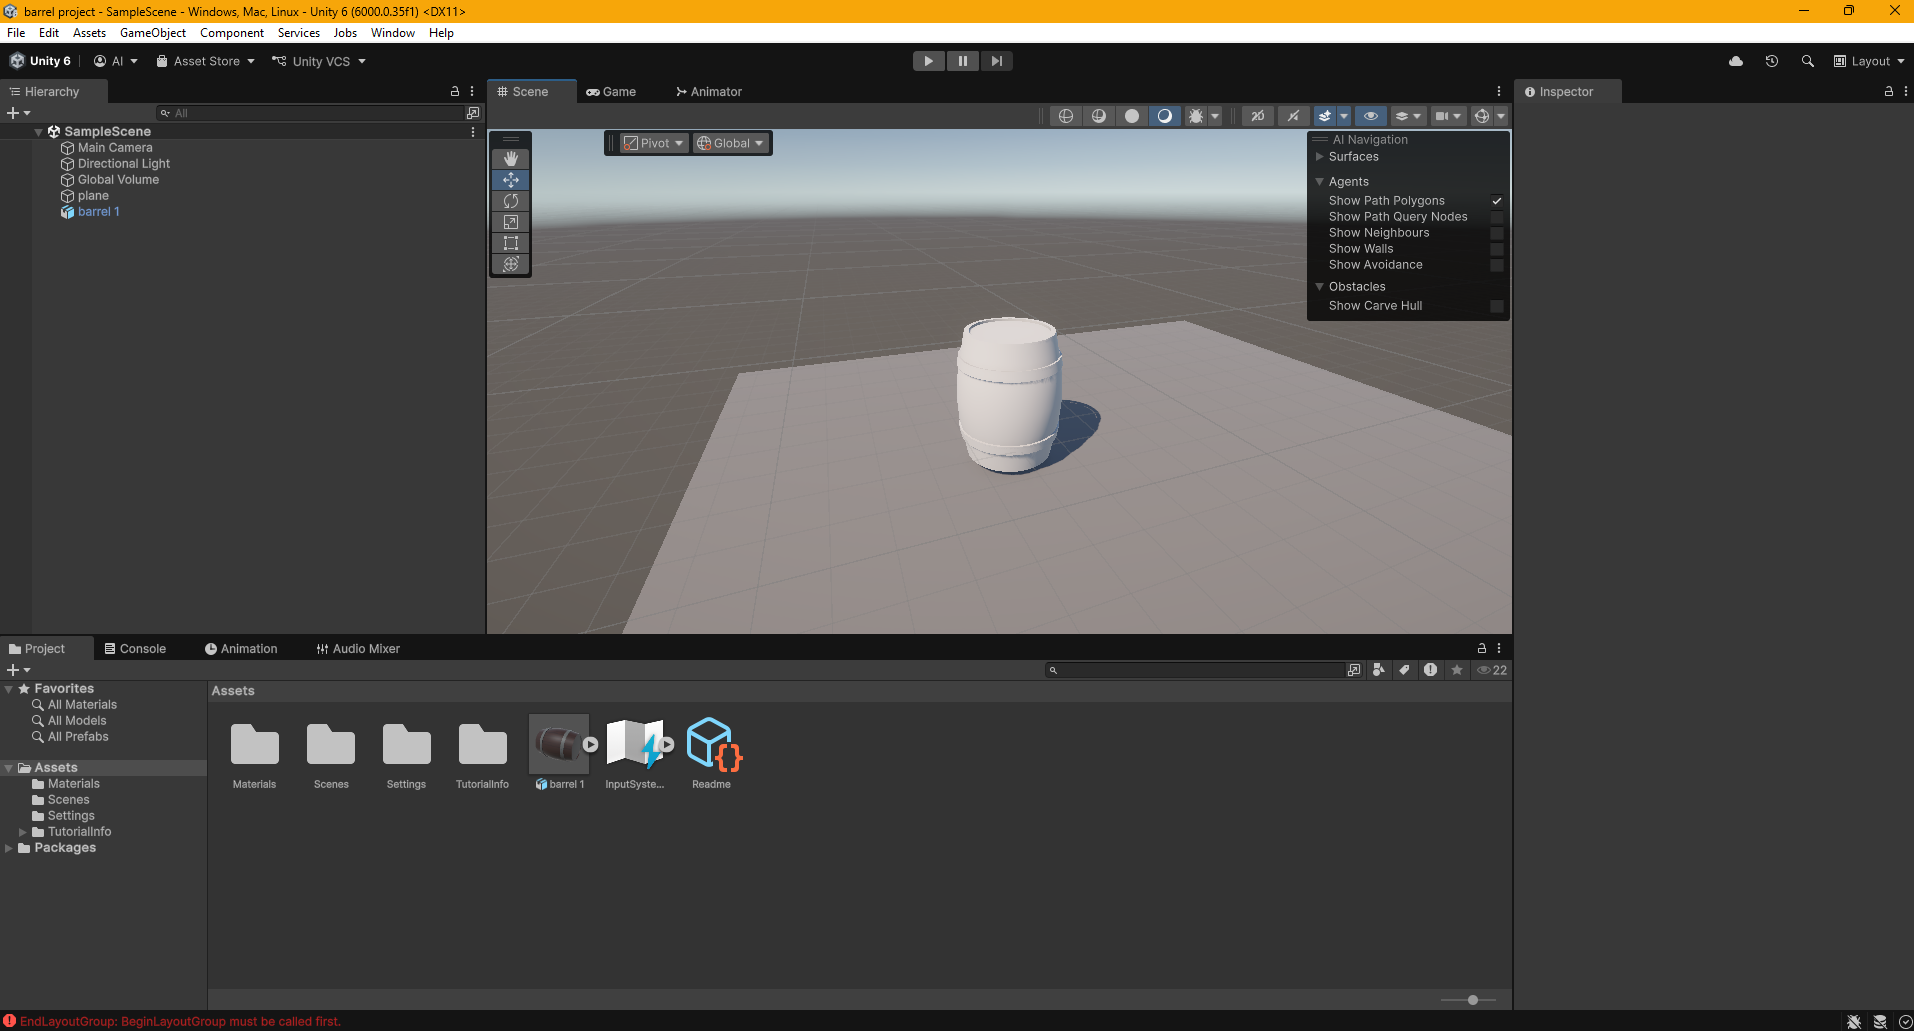The image size is (1914, 1031).
Task: Click the Step frame button
Action: pos(997,61)
